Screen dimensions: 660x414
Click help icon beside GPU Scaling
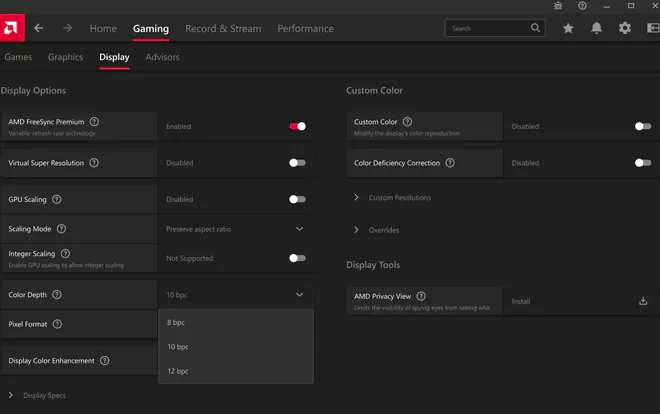tap(56, 199)
